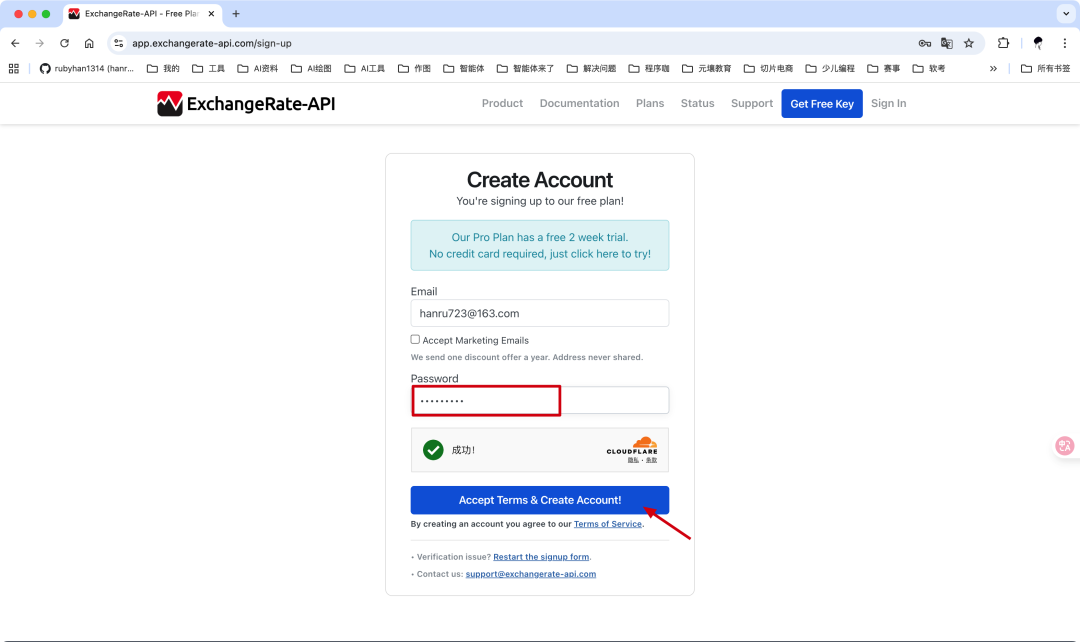
Task: Open the 所有书签 all bookmarks folder
Action: click(1046, 68)
